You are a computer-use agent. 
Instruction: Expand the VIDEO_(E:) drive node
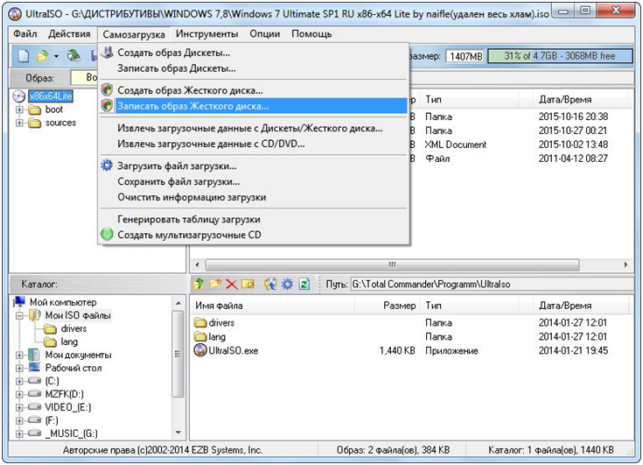tap(19, 408)
